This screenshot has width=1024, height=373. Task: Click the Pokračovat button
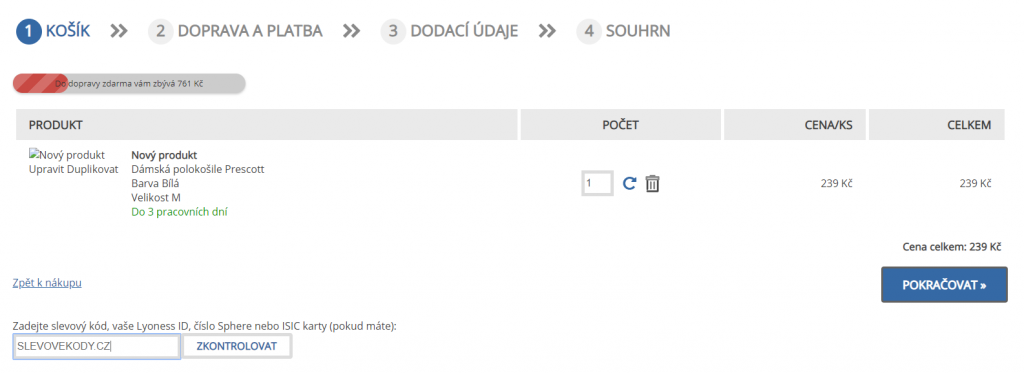pos(944,285)
